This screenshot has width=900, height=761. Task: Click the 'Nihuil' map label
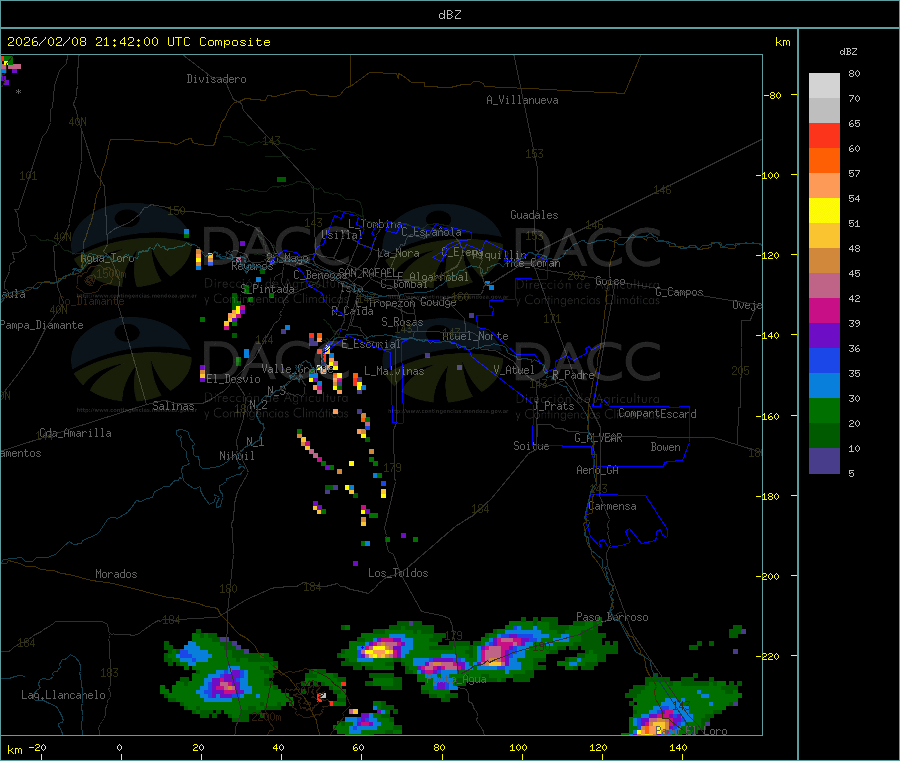(x=236, y=456)
